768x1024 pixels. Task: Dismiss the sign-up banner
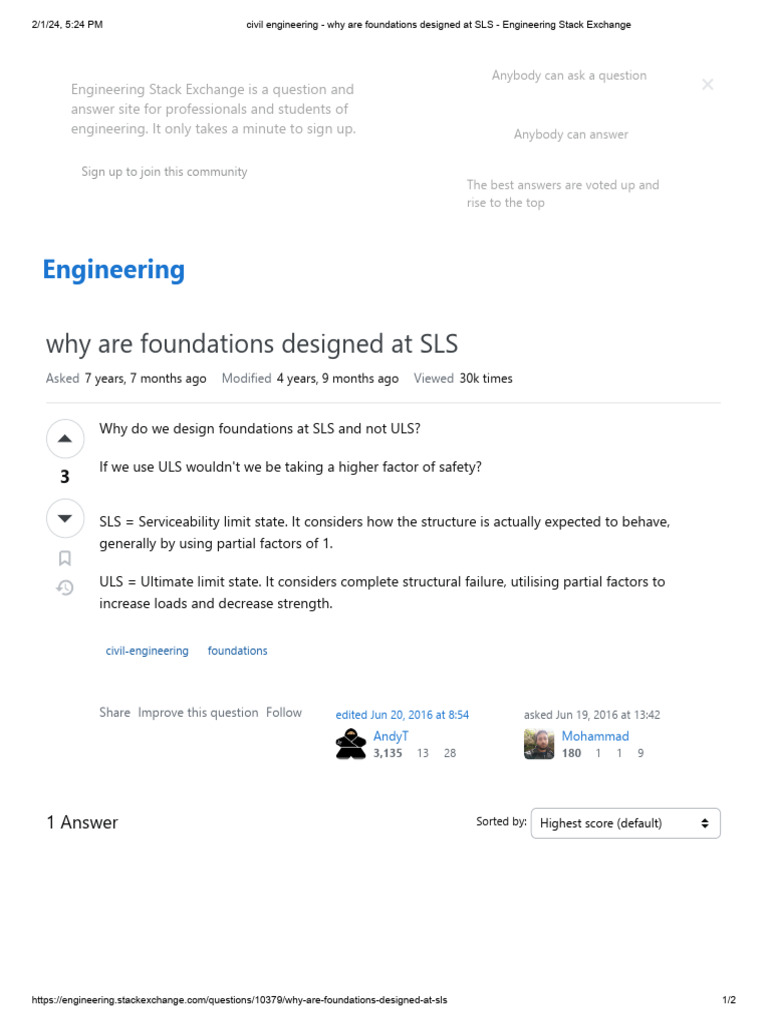pos(708,85)
